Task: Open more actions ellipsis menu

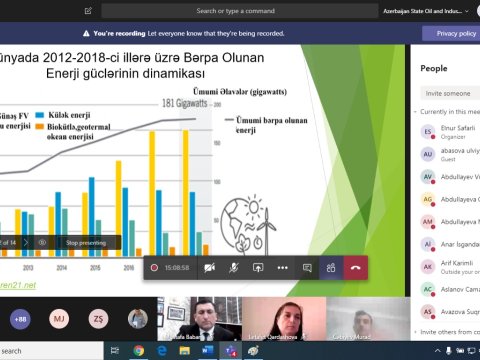Action: pos(282,268)
